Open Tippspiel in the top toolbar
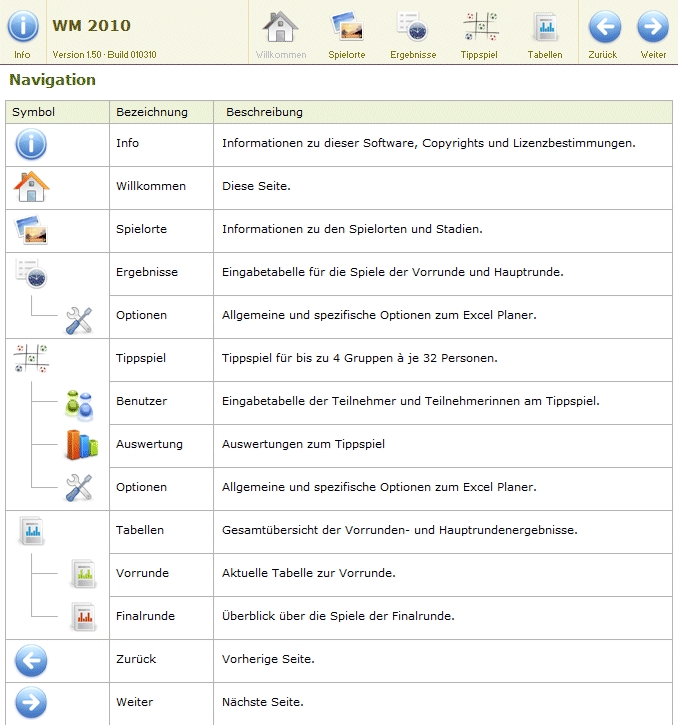The image size is (678, 725). 479,27
